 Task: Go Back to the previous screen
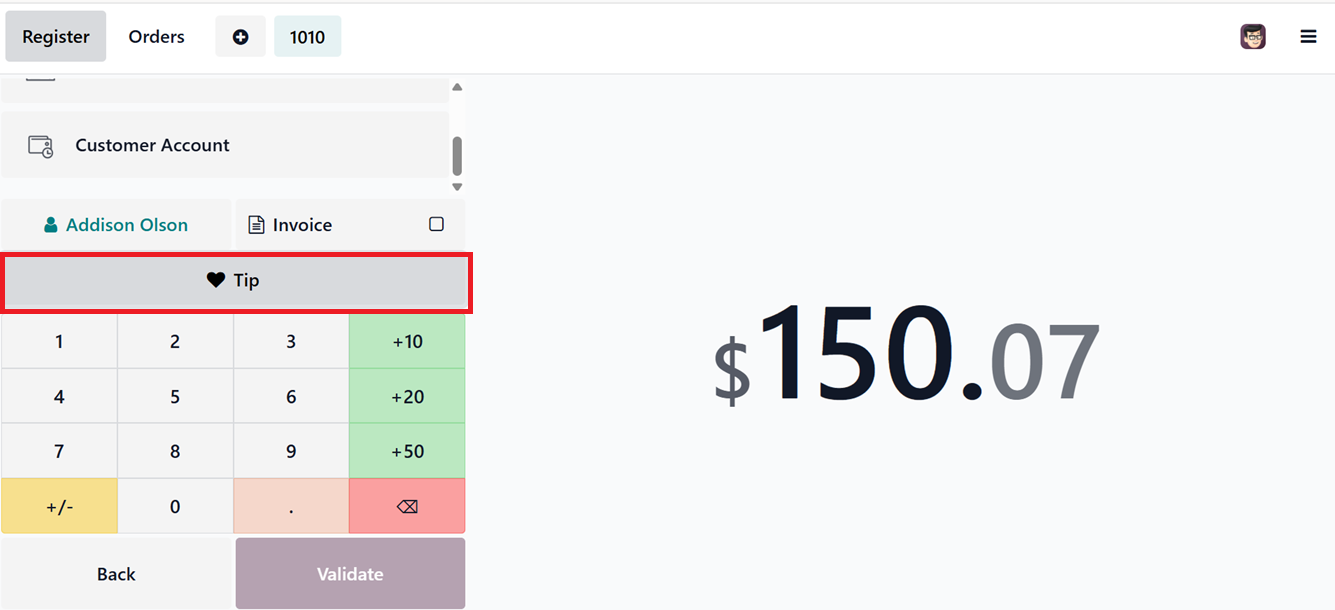click(116, 574)
